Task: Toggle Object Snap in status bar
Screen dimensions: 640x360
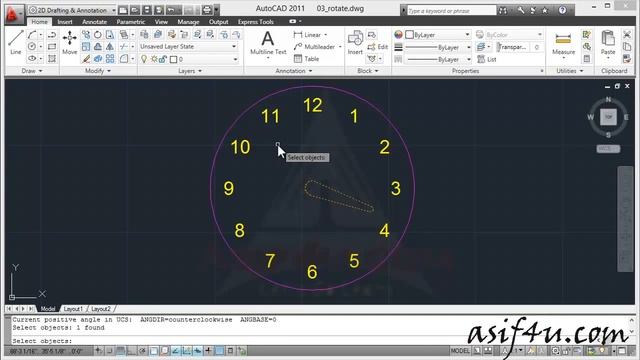Action: (153, 351)
